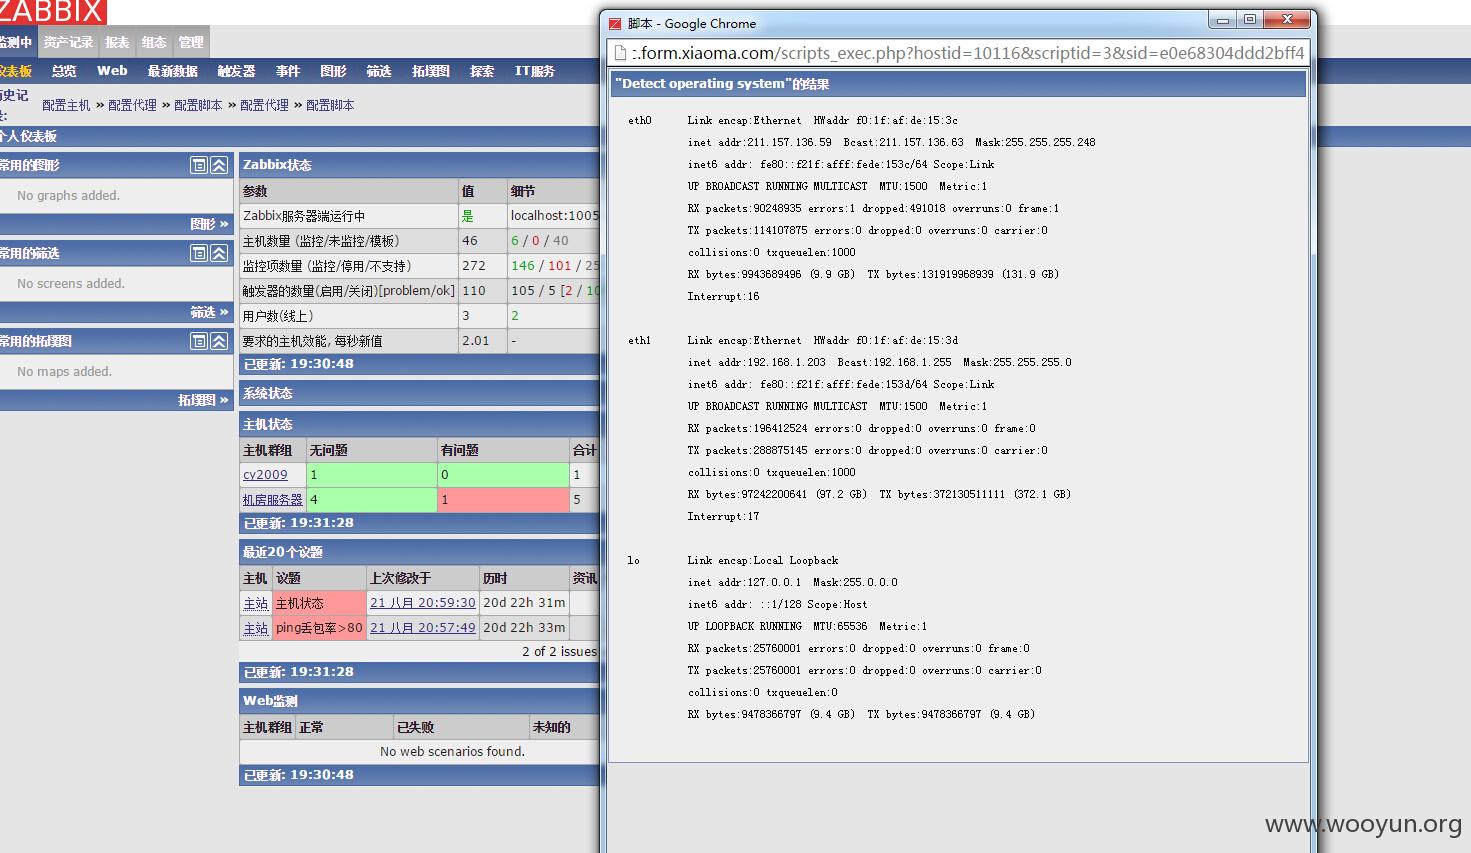Image resolution: width=1471 pixels, height=853 pixels.
Task: Click the 最近20个议题 widget header
Action: click(x=420, y=552)
